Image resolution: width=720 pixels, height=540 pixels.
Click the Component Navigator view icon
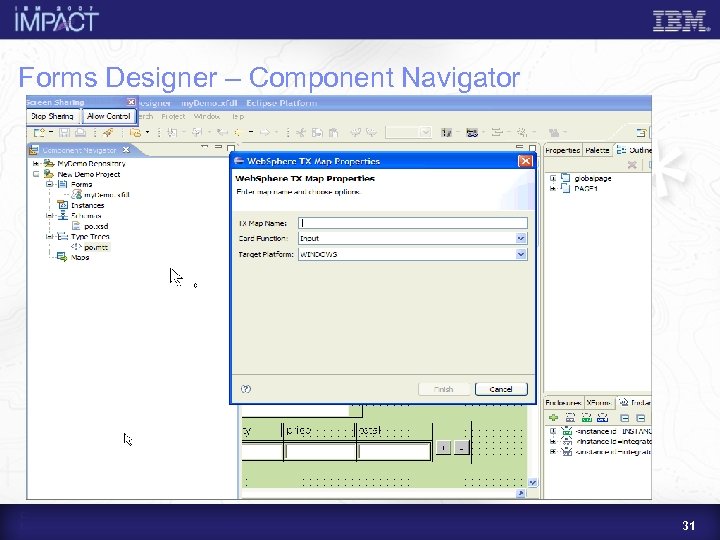(34, 150)
